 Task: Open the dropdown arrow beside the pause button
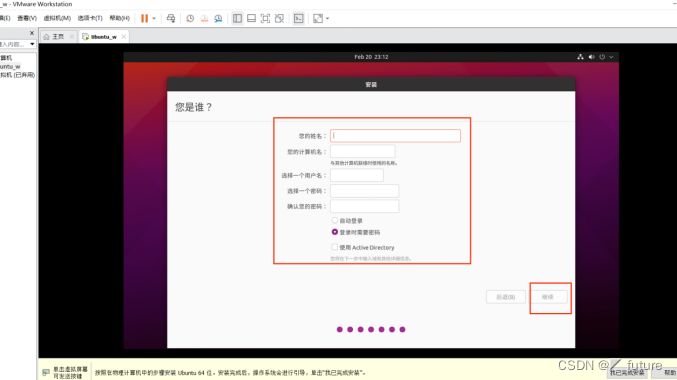pos(154,19)
